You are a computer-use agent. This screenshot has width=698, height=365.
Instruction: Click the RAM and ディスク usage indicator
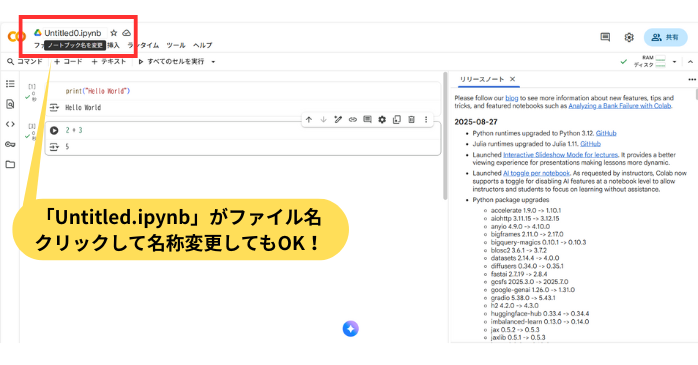coord(649,61)
